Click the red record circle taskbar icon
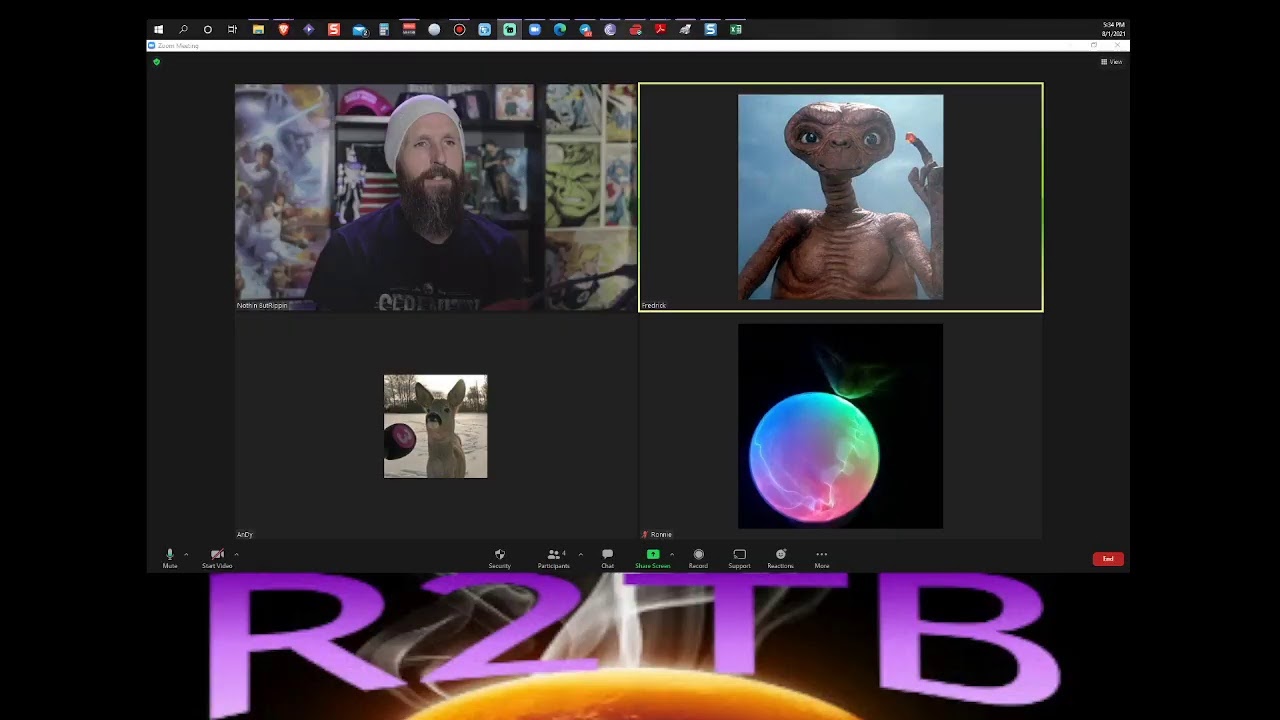The height and width of the screenshot is (720, 1280). pyautogui.click(x=459, y=30)
